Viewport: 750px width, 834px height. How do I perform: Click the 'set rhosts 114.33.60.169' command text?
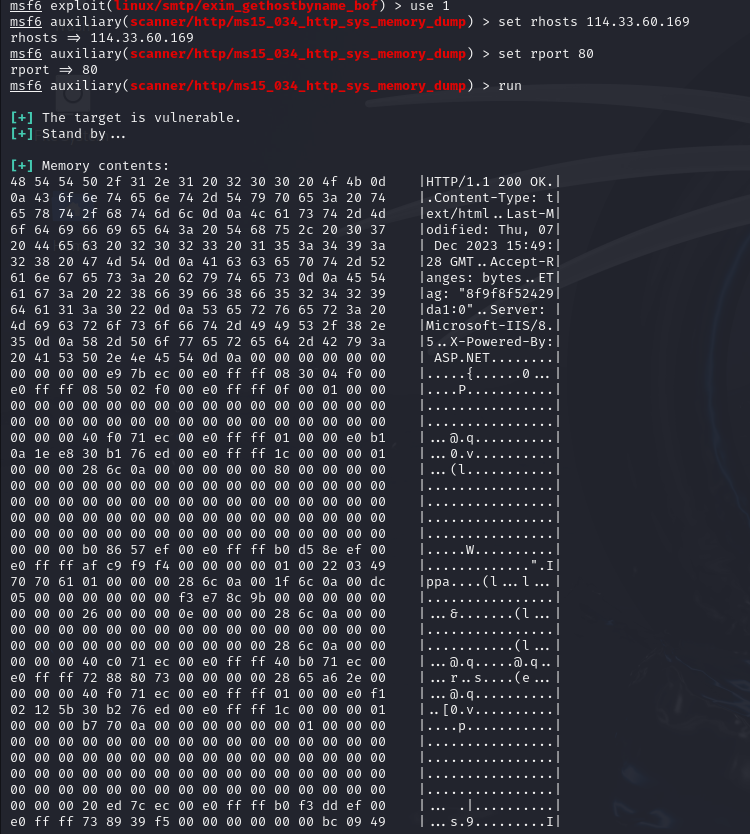pos(594,22)
